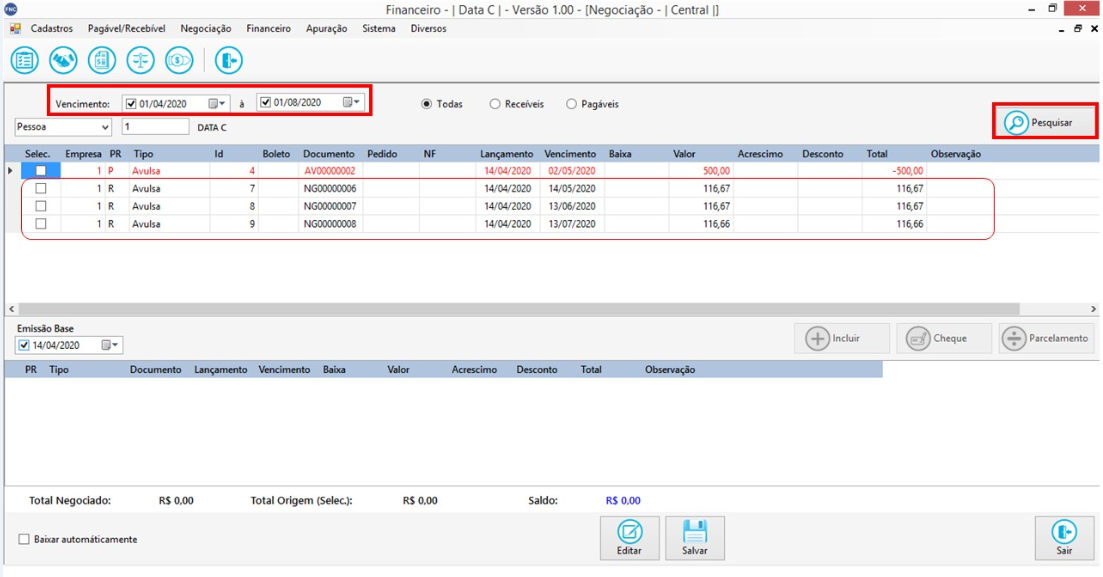The height and width of the screenshot is (577, 1103).
Task: Select the Todas radio option
Action: (442, 104)
